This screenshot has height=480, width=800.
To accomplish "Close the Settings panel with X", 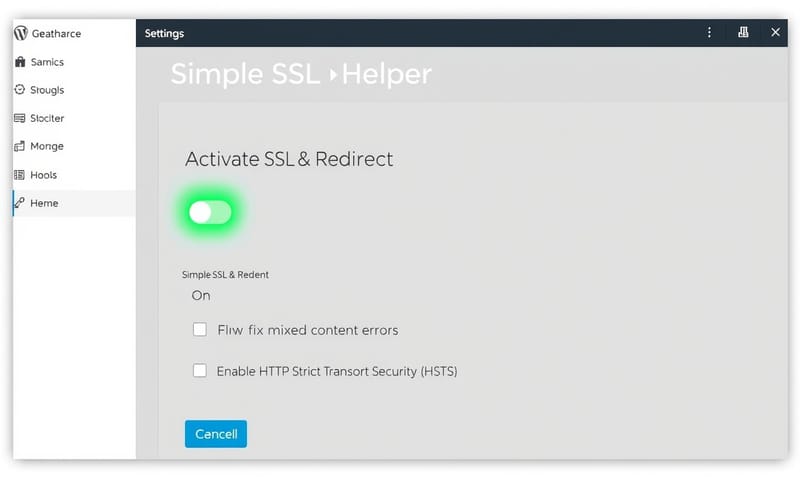I will [x=775, y=33].
